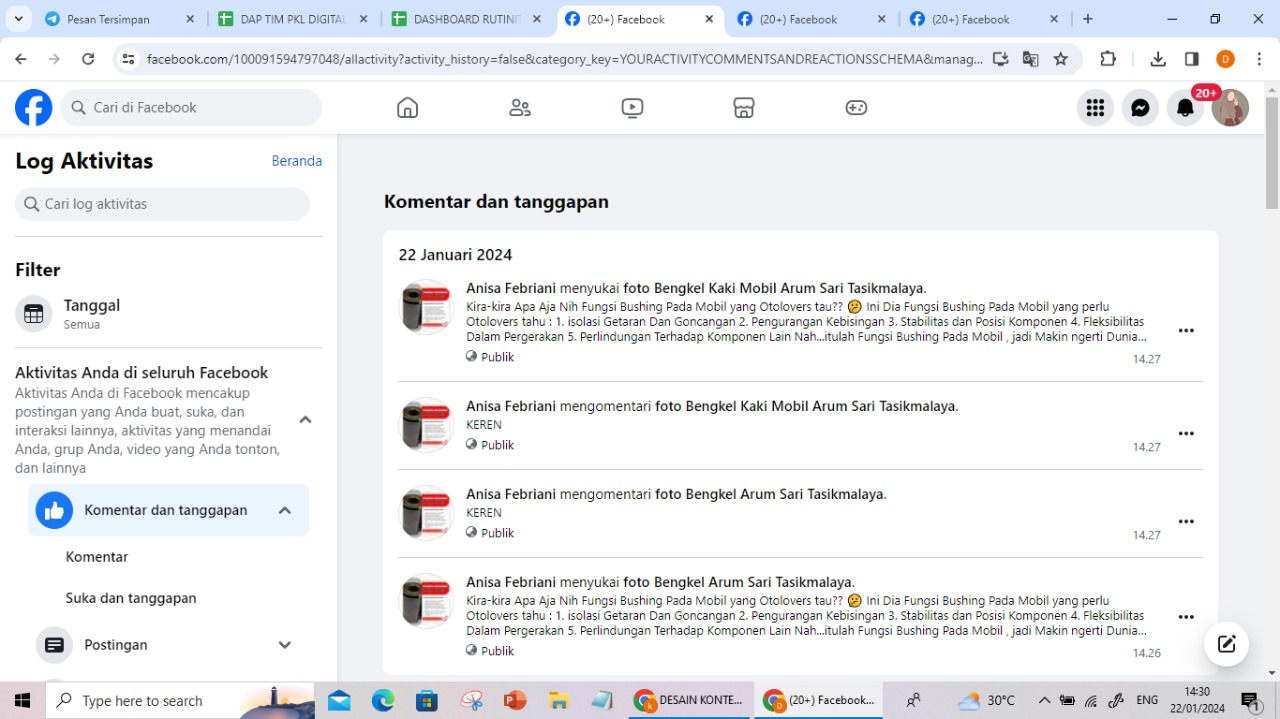Close the active '(20+) Facebook' tab

pyautogui.click(x=709, y=19)
